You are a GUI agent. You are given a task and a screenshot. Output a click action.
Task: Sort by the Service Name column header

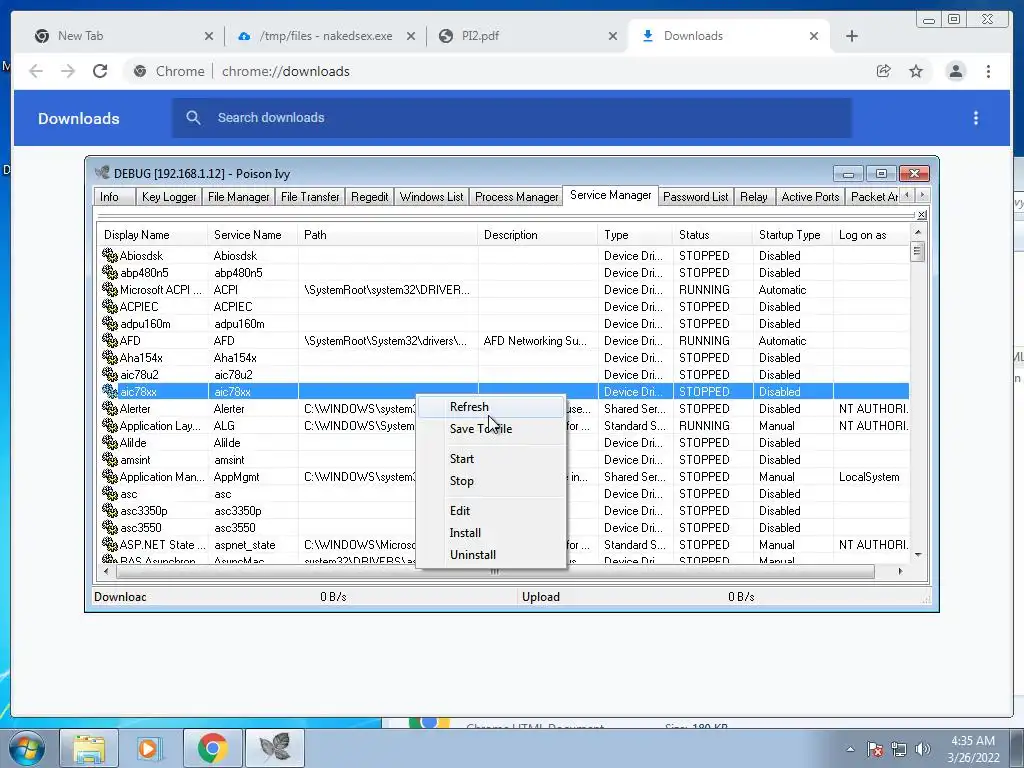(253, 234)
